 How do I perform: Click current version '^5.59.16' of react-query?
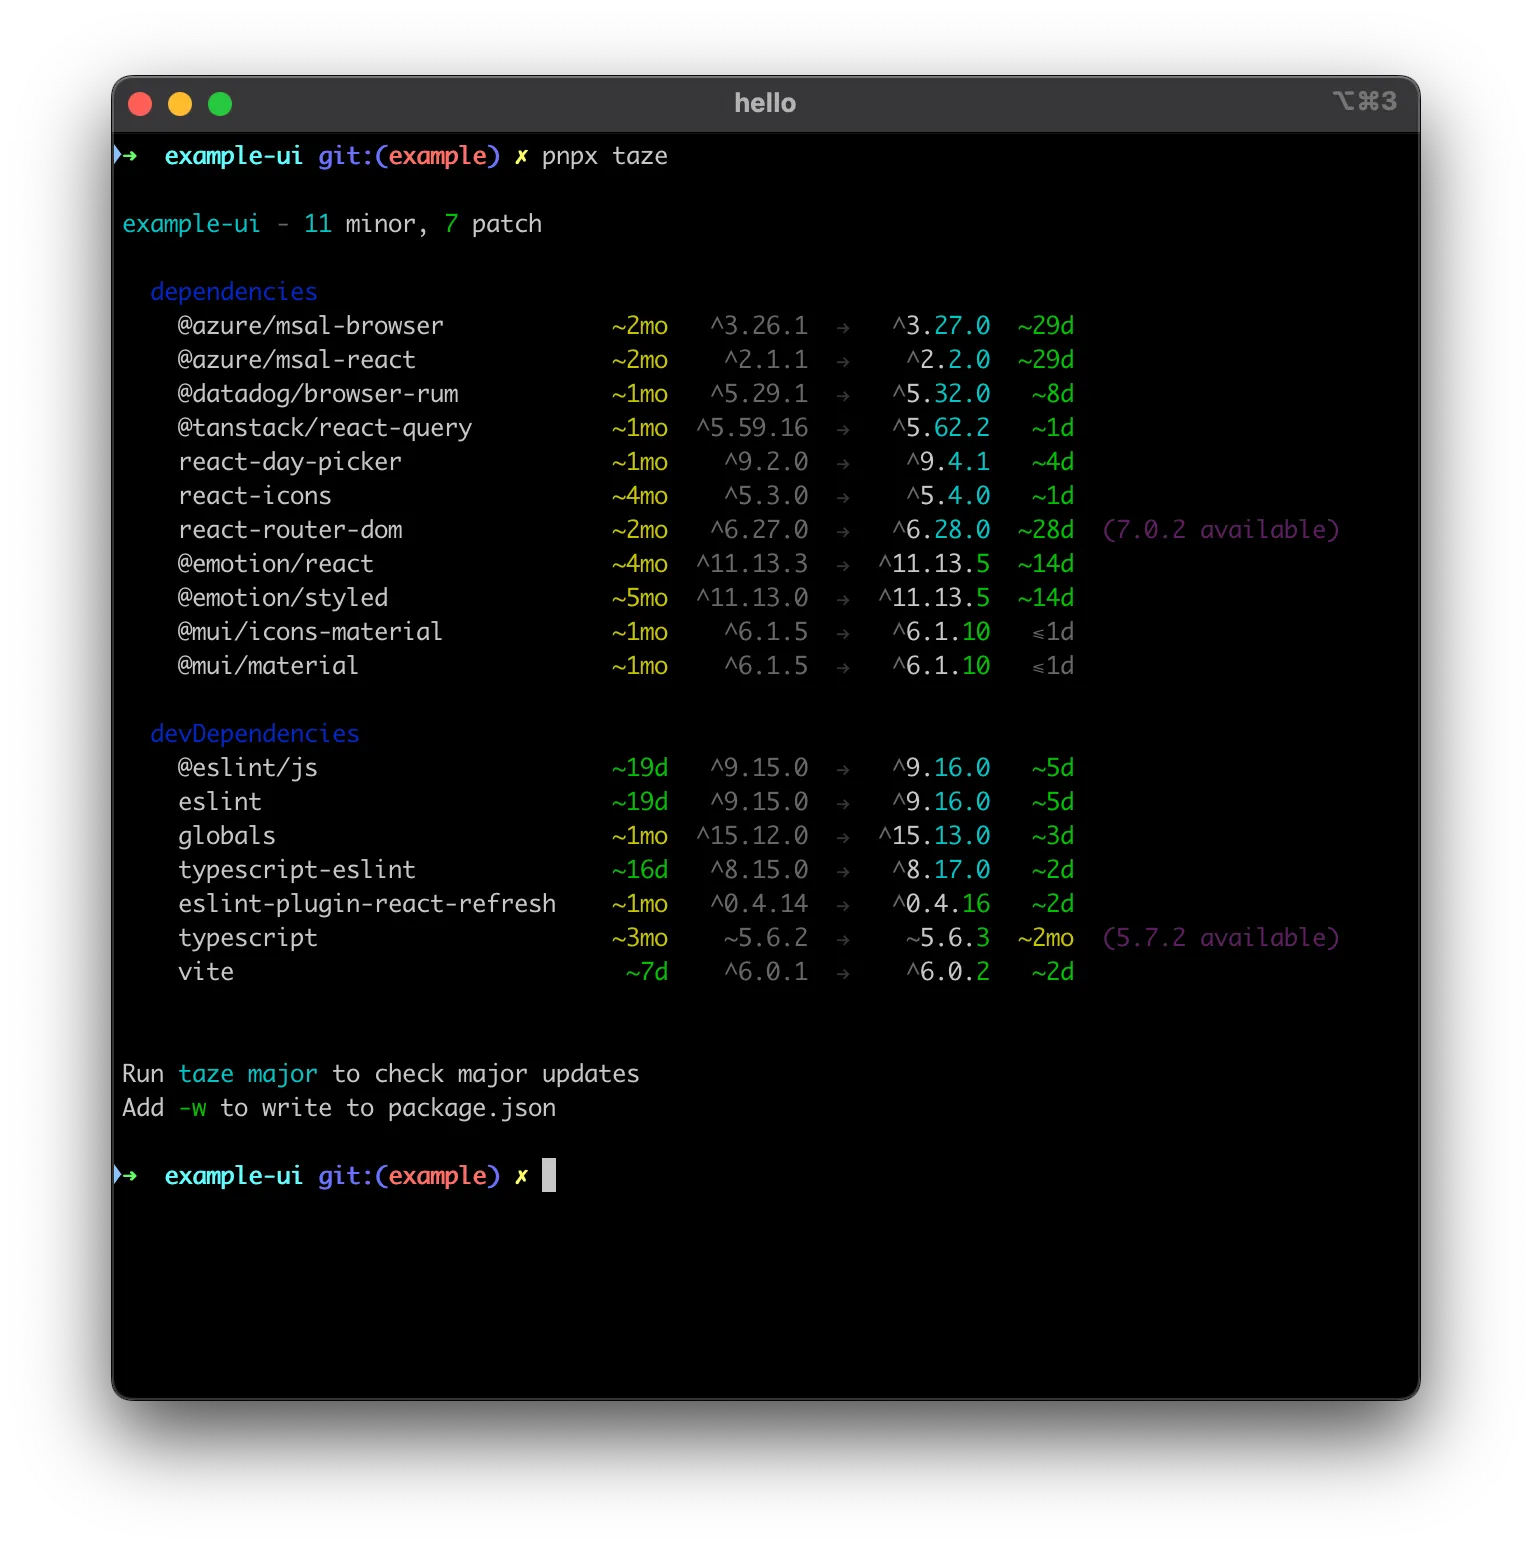[x=752, y=428]
